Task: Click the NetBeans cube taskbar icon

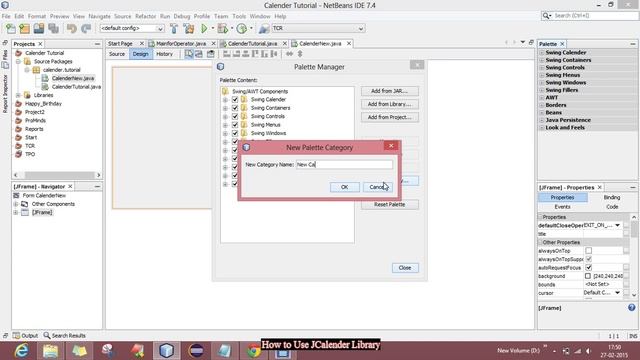Action: (167, 351)
